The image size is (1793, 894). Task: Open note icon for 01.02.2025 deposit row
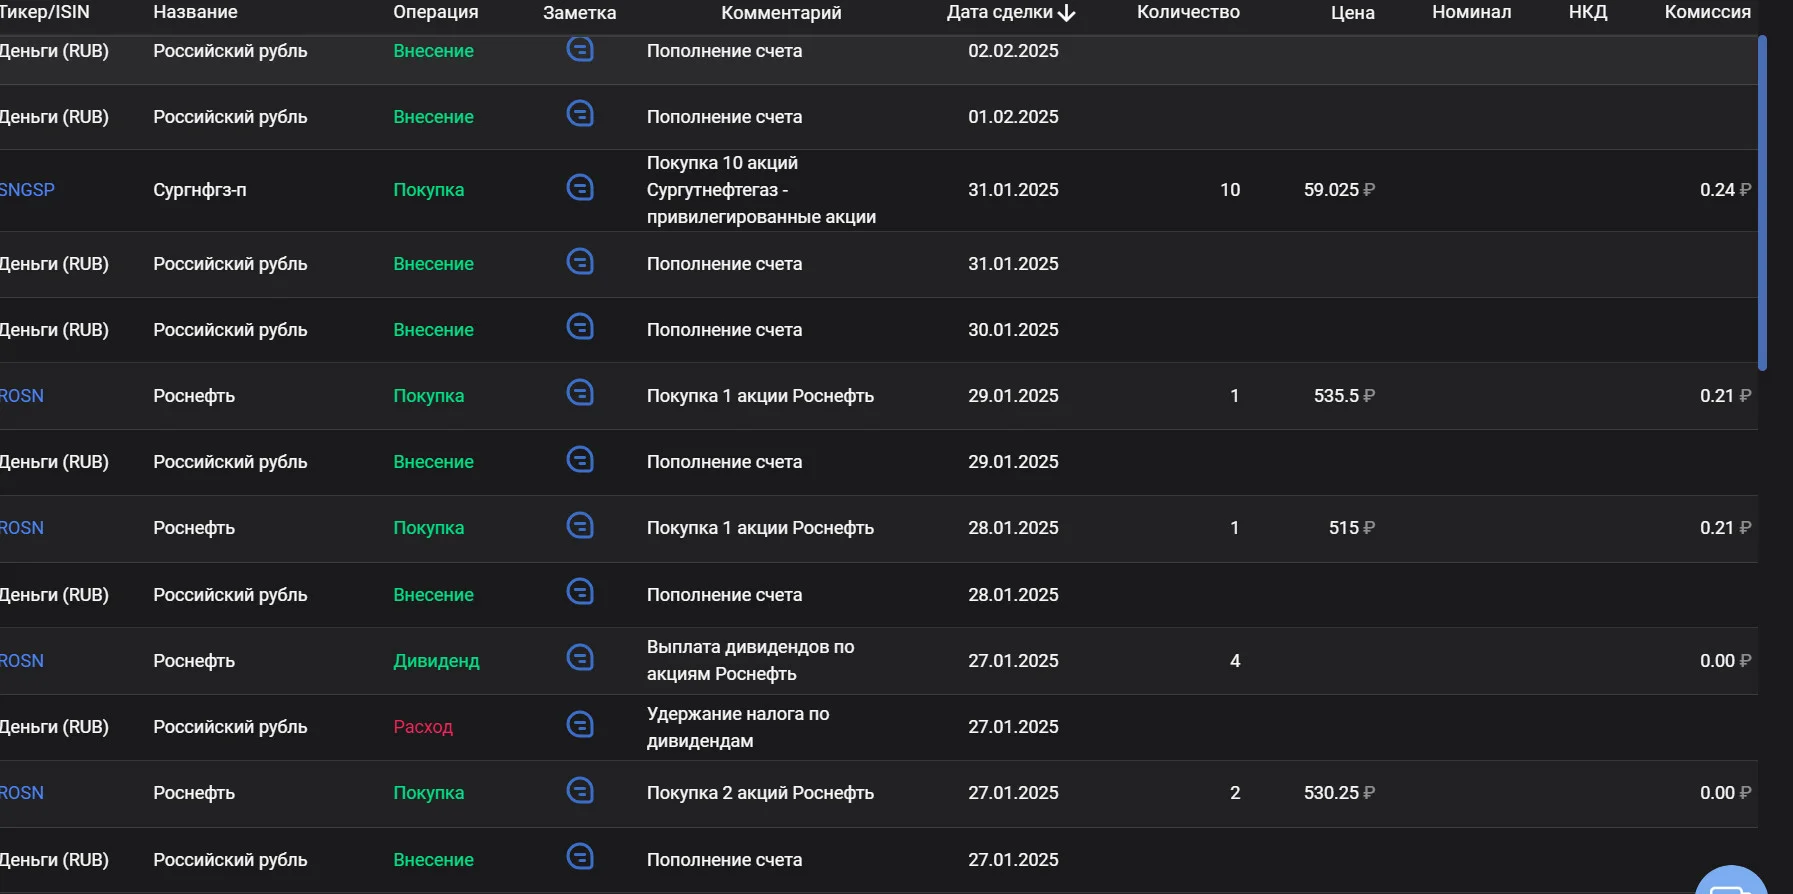[x=580, y=114]
